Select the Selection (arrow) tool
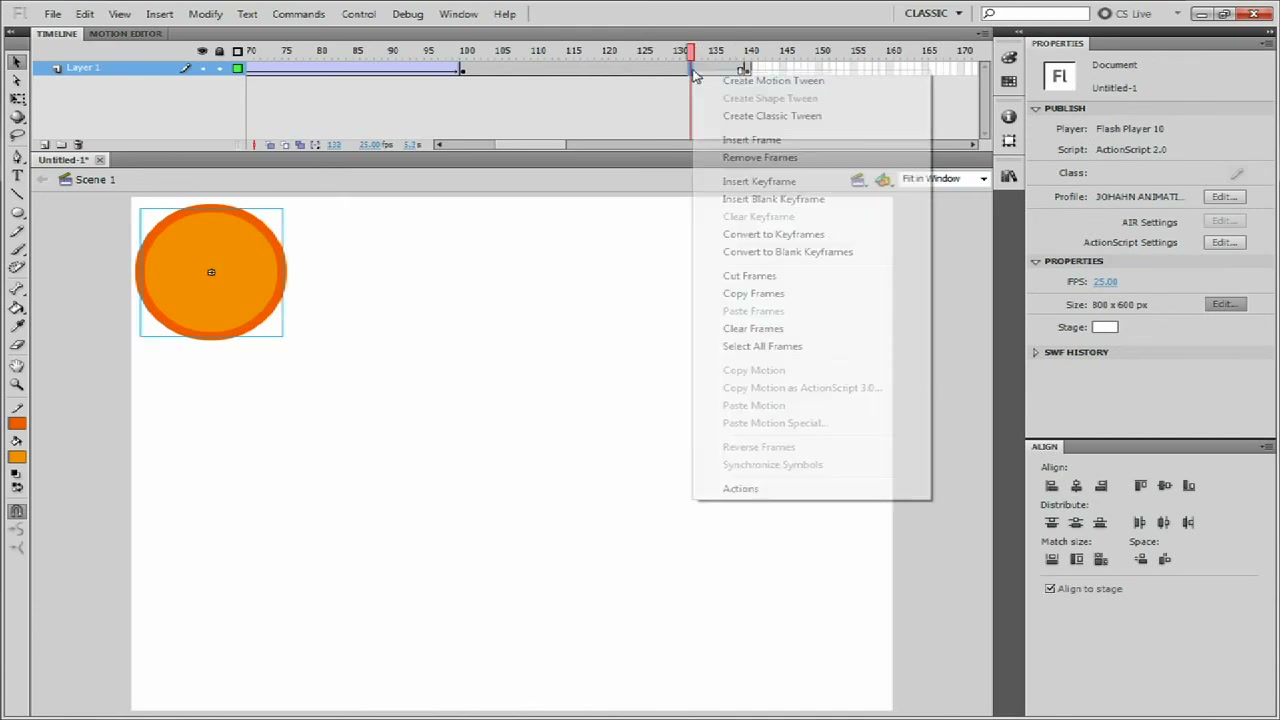Screen dimensions: 1280x720 (x=17, y=62)
